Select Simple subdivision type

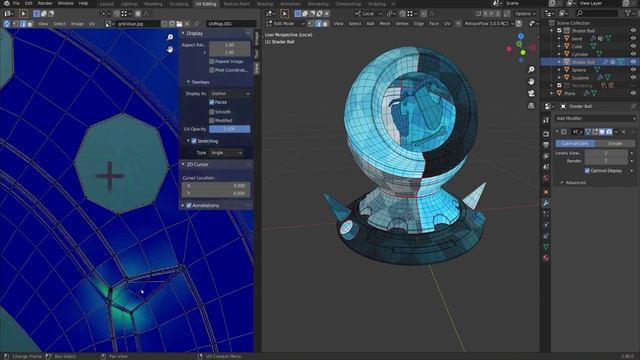tap(615, 144)
